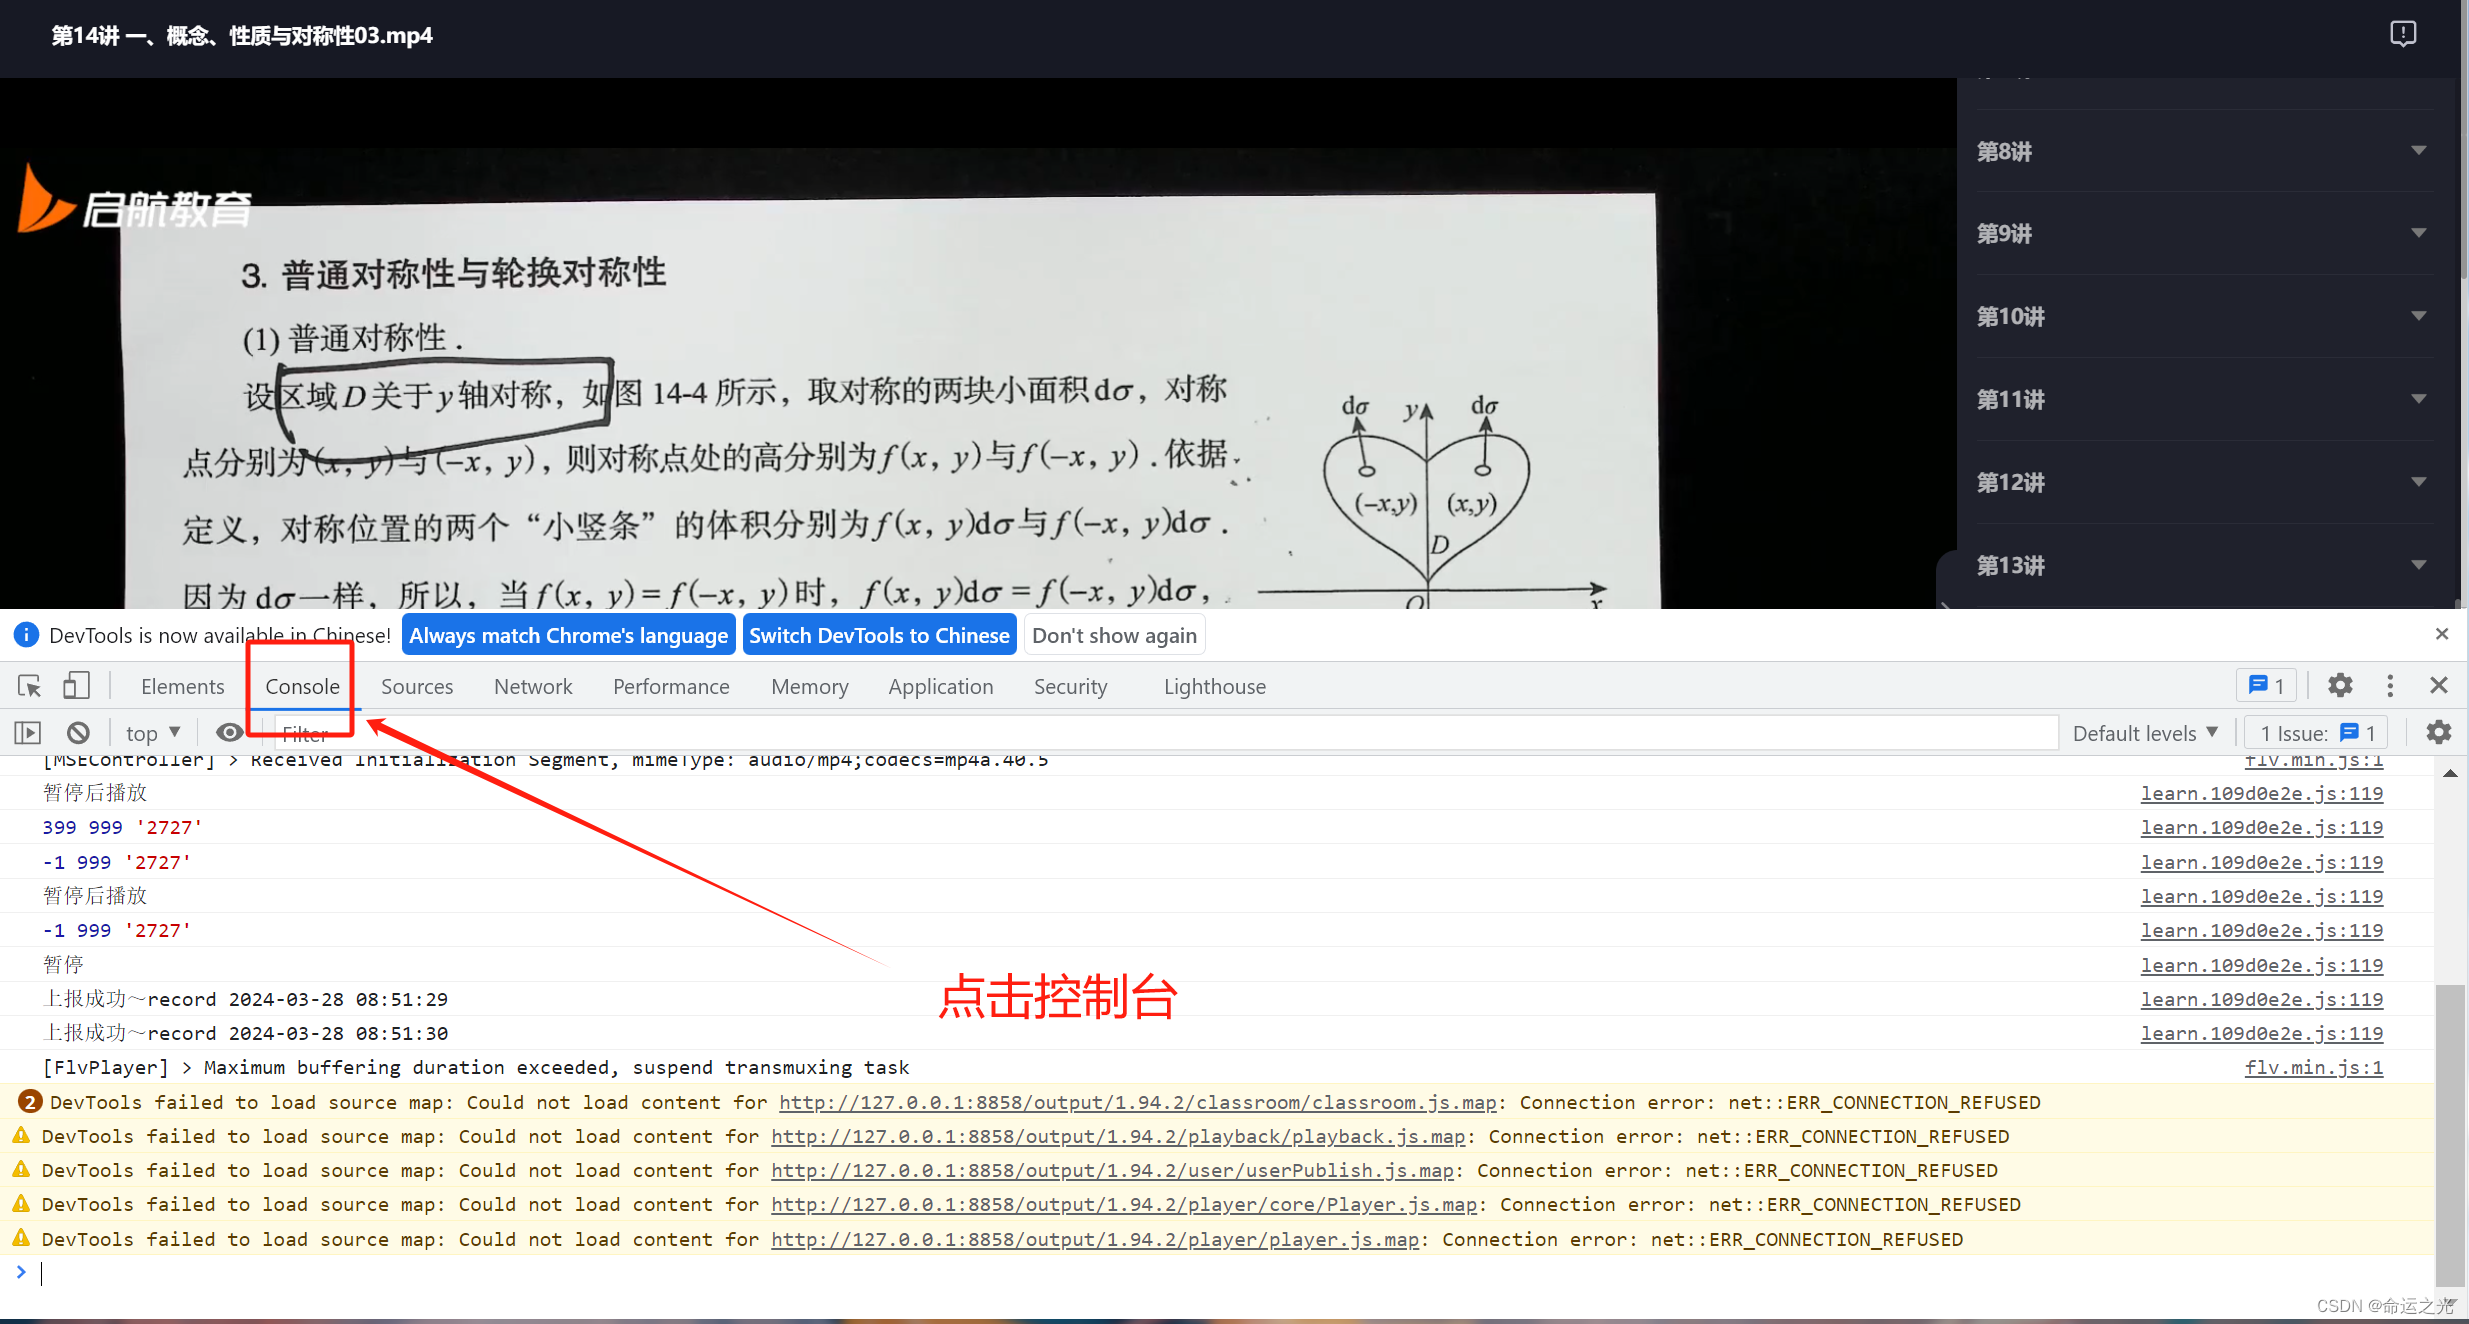Switch to the Network tab
The height and width of the screenshot is (1324, 2469).
(533, 686)
